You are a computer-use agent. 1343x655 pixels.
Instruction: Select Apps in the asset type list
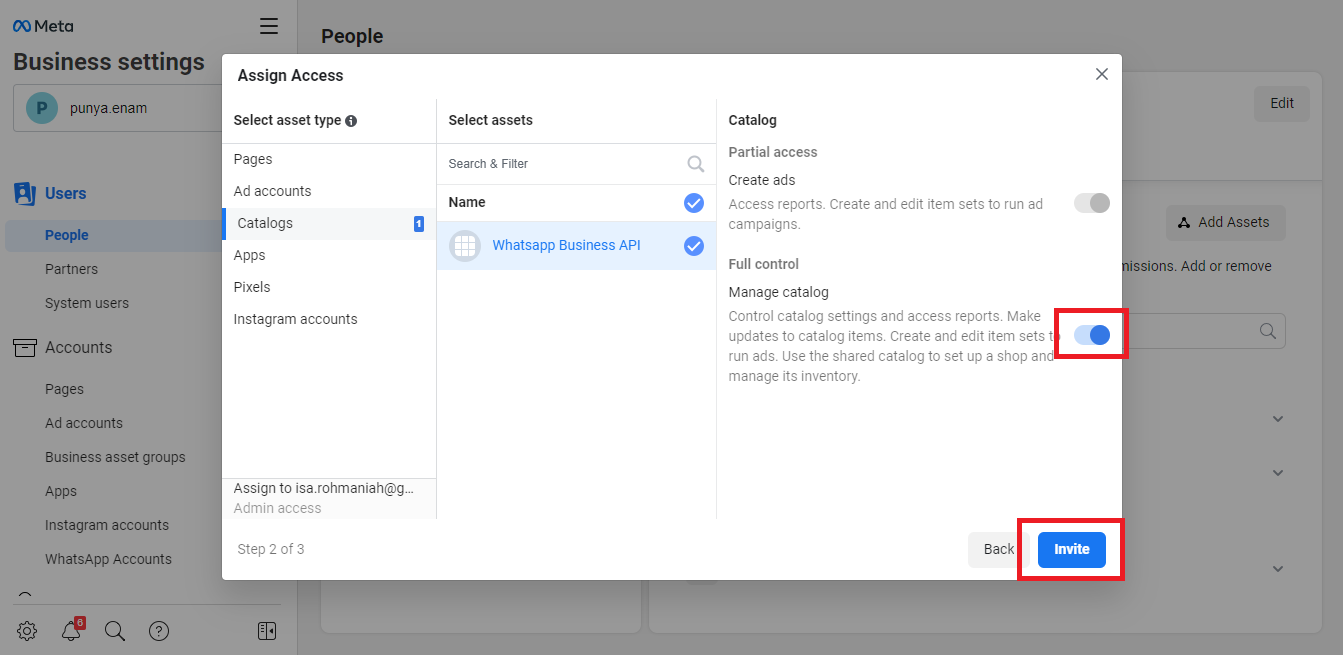click(x=329, y=256)
